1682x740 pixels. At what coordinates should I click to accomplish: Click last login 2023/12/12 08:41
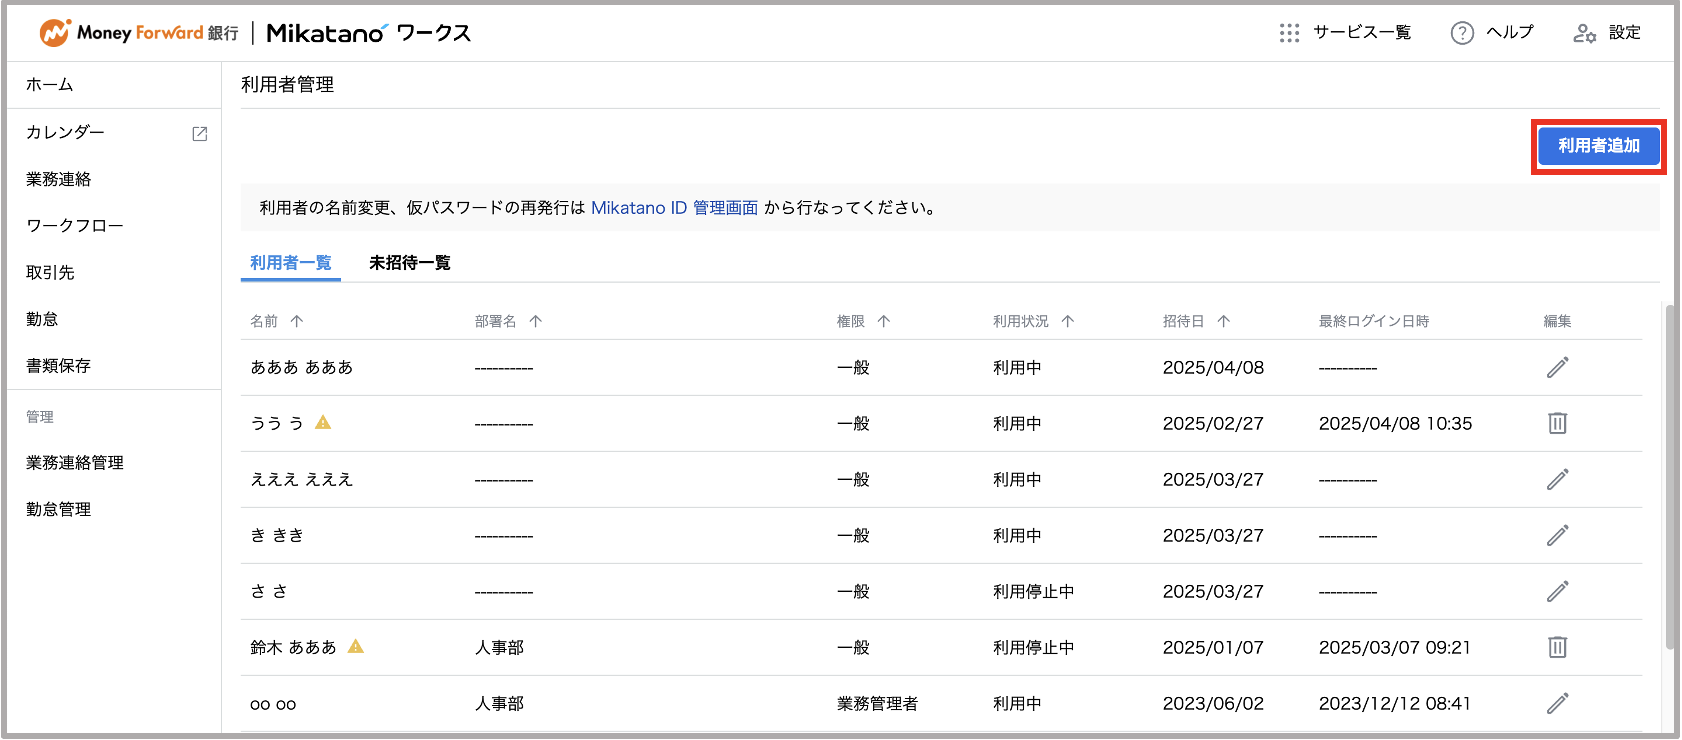pos(1395,703)
